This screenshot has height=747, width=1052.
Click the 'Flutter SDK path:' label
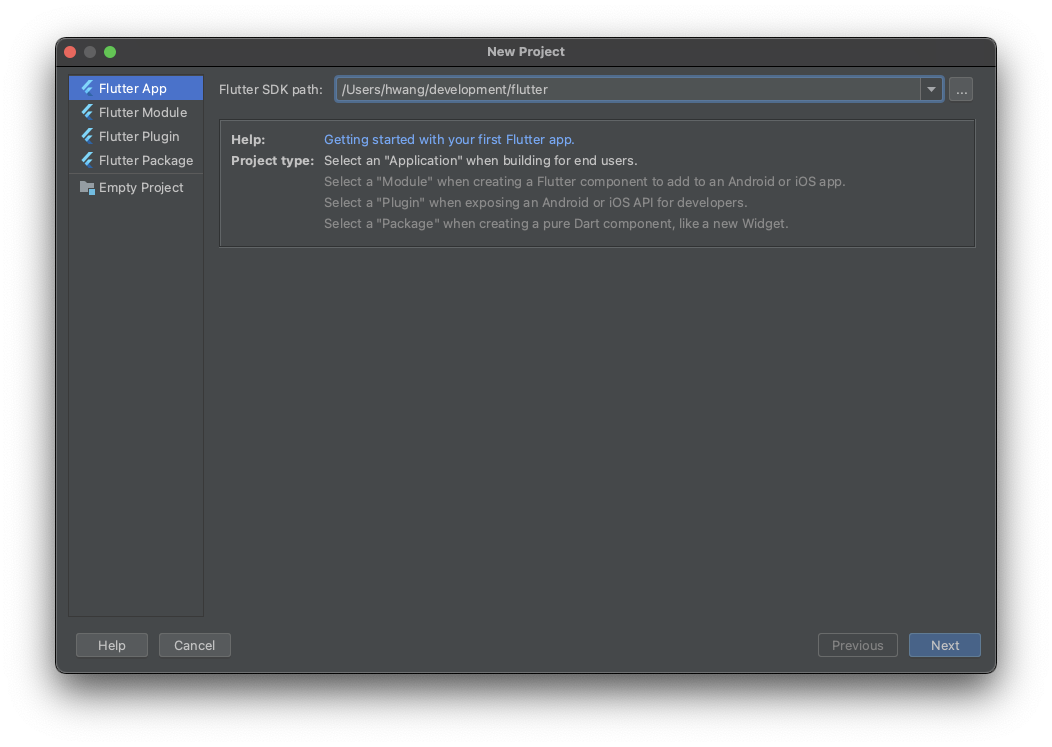click(270, 89)
